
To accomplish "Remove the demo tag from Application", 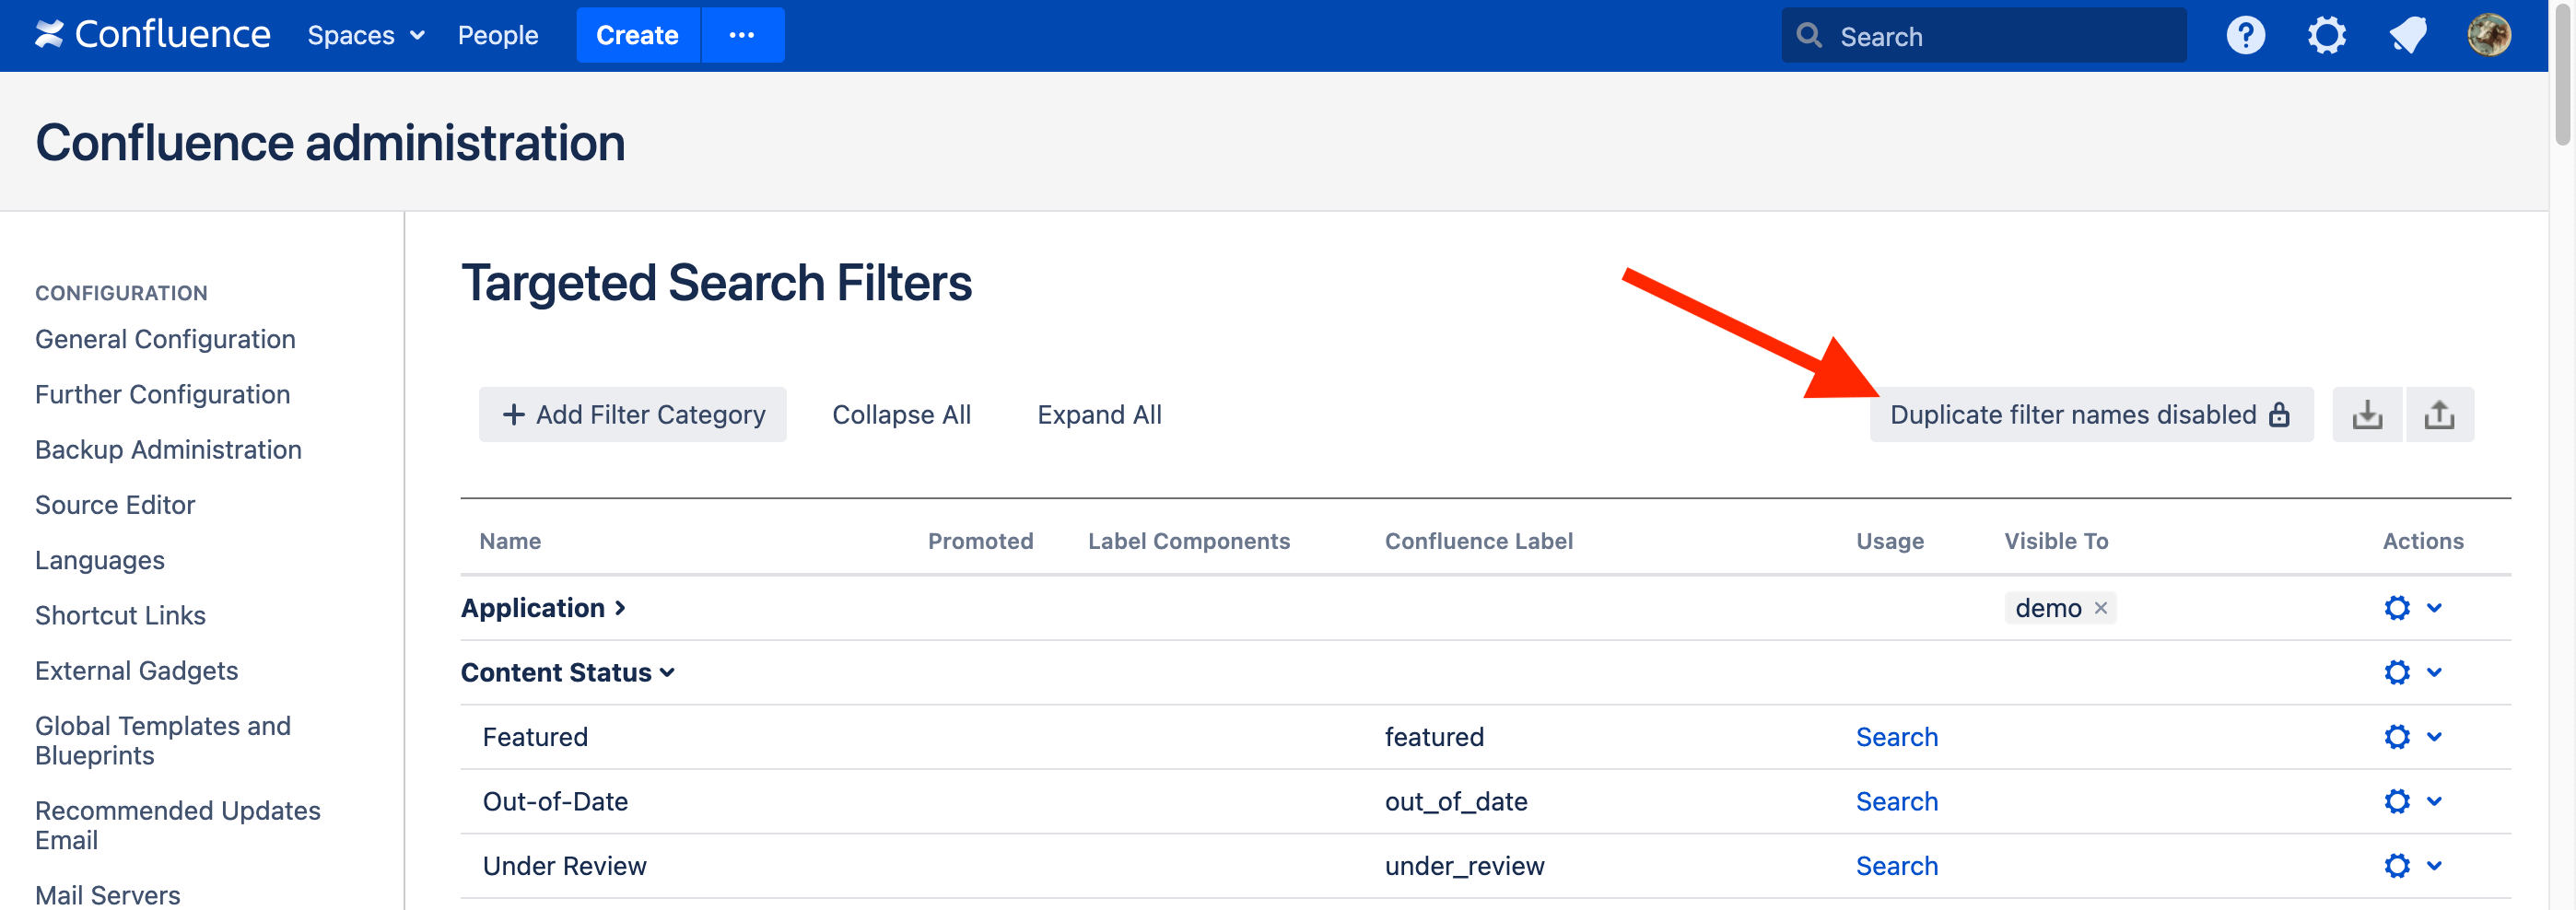I will [2100, 608].
